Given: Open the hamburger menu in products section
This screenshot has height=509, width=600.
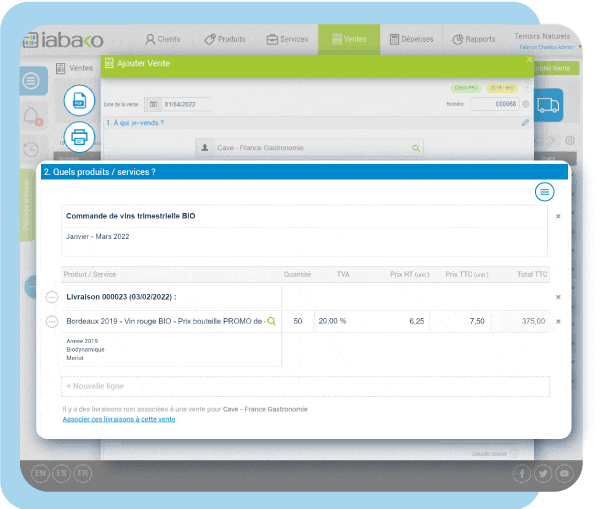Looking at the screenshot, I should 544,191.
